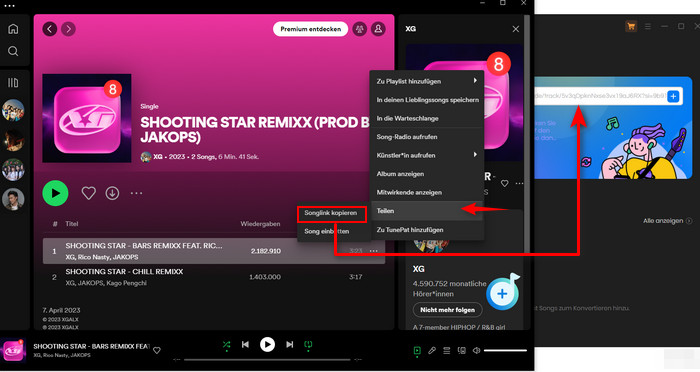Sort by the Titel column header
The width and height of the screenshot is (700, 372).
pos(71,224)
